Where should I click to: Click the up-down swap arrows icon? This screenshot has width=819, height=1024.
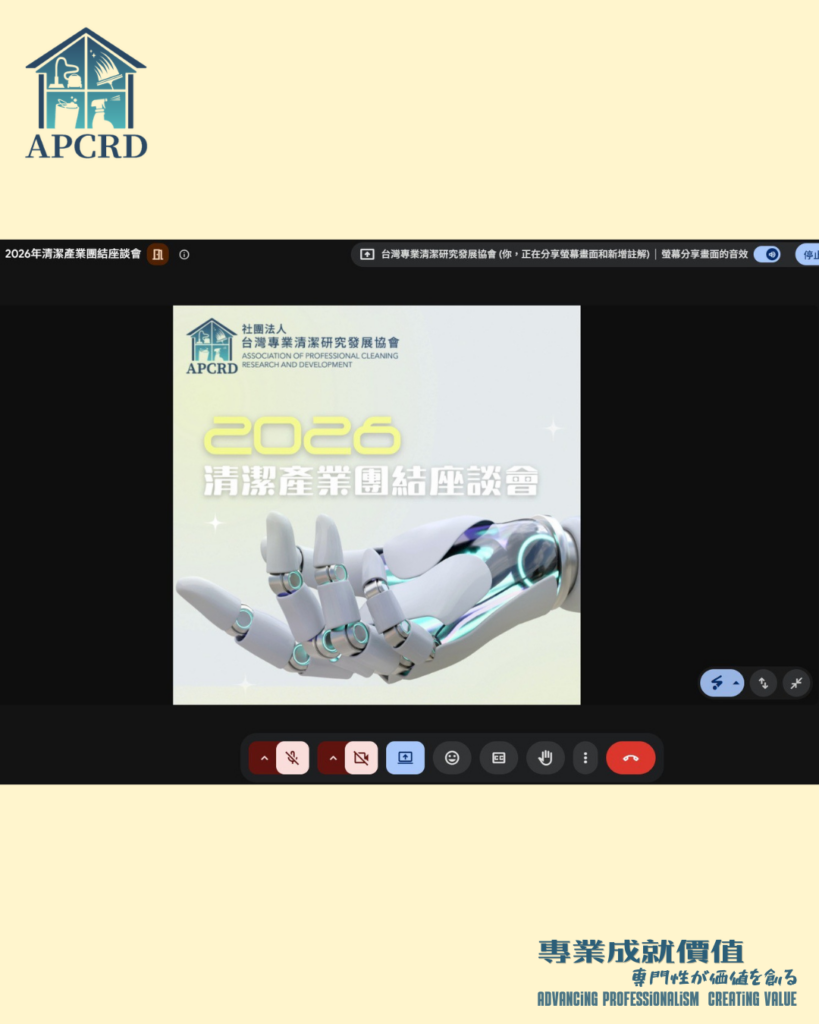(x=763, y=683)
